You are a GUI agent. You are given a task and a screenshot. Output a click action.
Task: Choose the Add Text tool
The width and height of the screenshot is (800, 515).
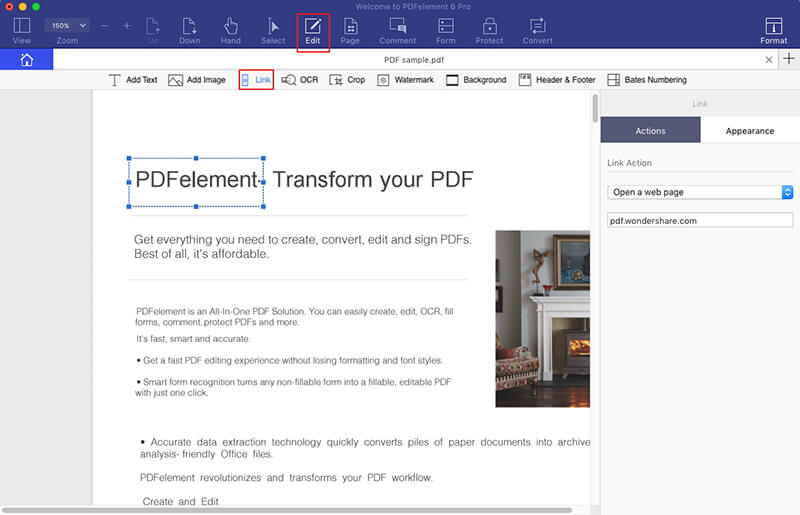[133, 80]
